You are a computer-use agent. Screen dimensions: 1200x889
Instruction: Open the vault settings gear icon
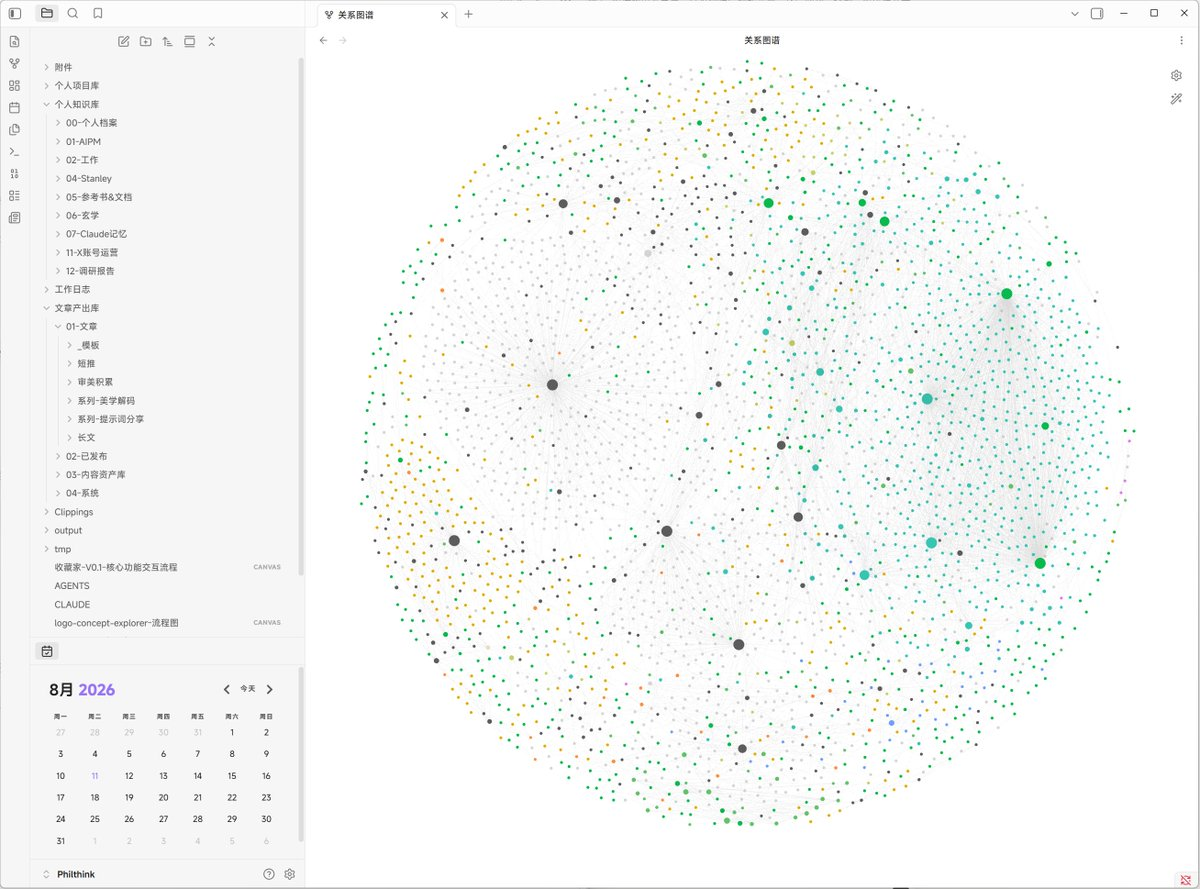tap(290, 874)
